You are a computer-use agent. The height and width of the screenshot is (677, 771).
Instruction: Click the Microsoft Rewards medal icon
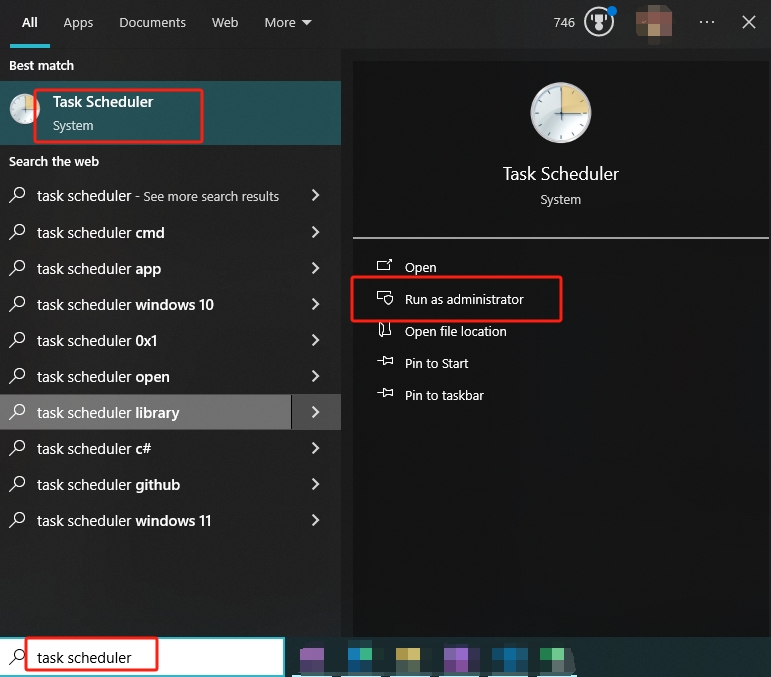click(599, 22)
